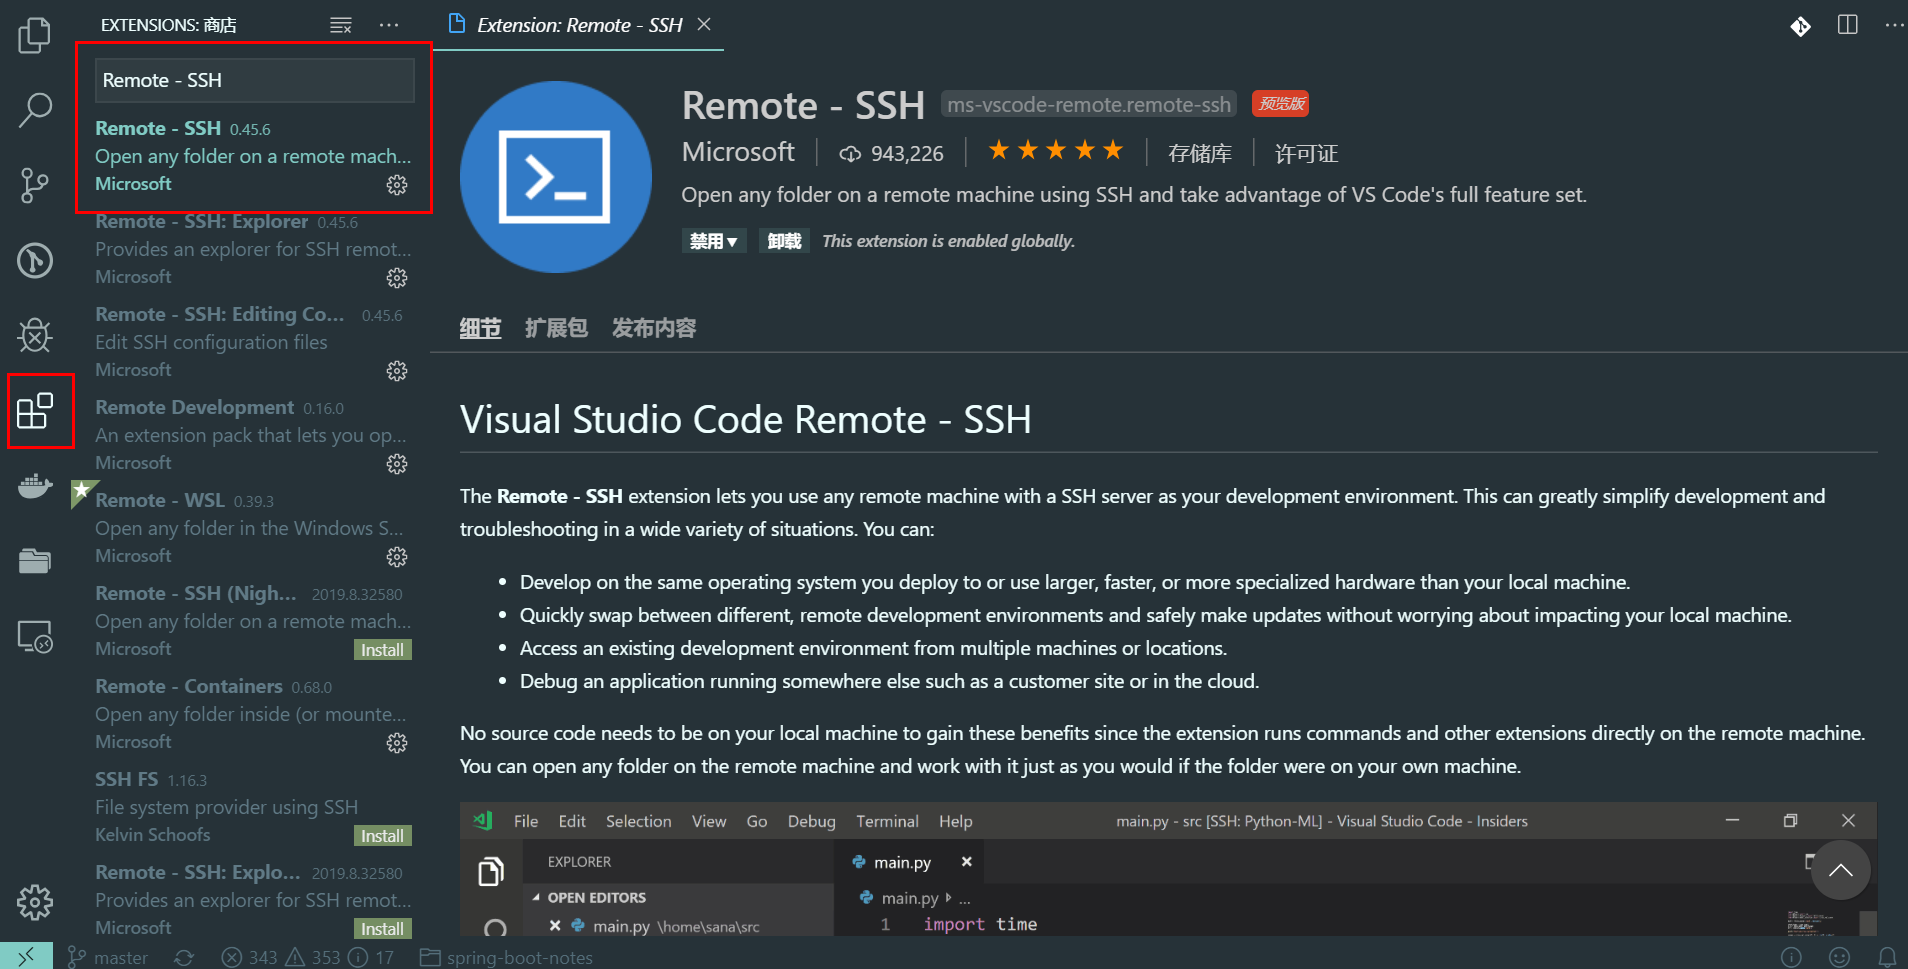Screen dimensions: 1908x969
Task: Open Remote Explorer in the sidebar
Action: click(35, 636)
